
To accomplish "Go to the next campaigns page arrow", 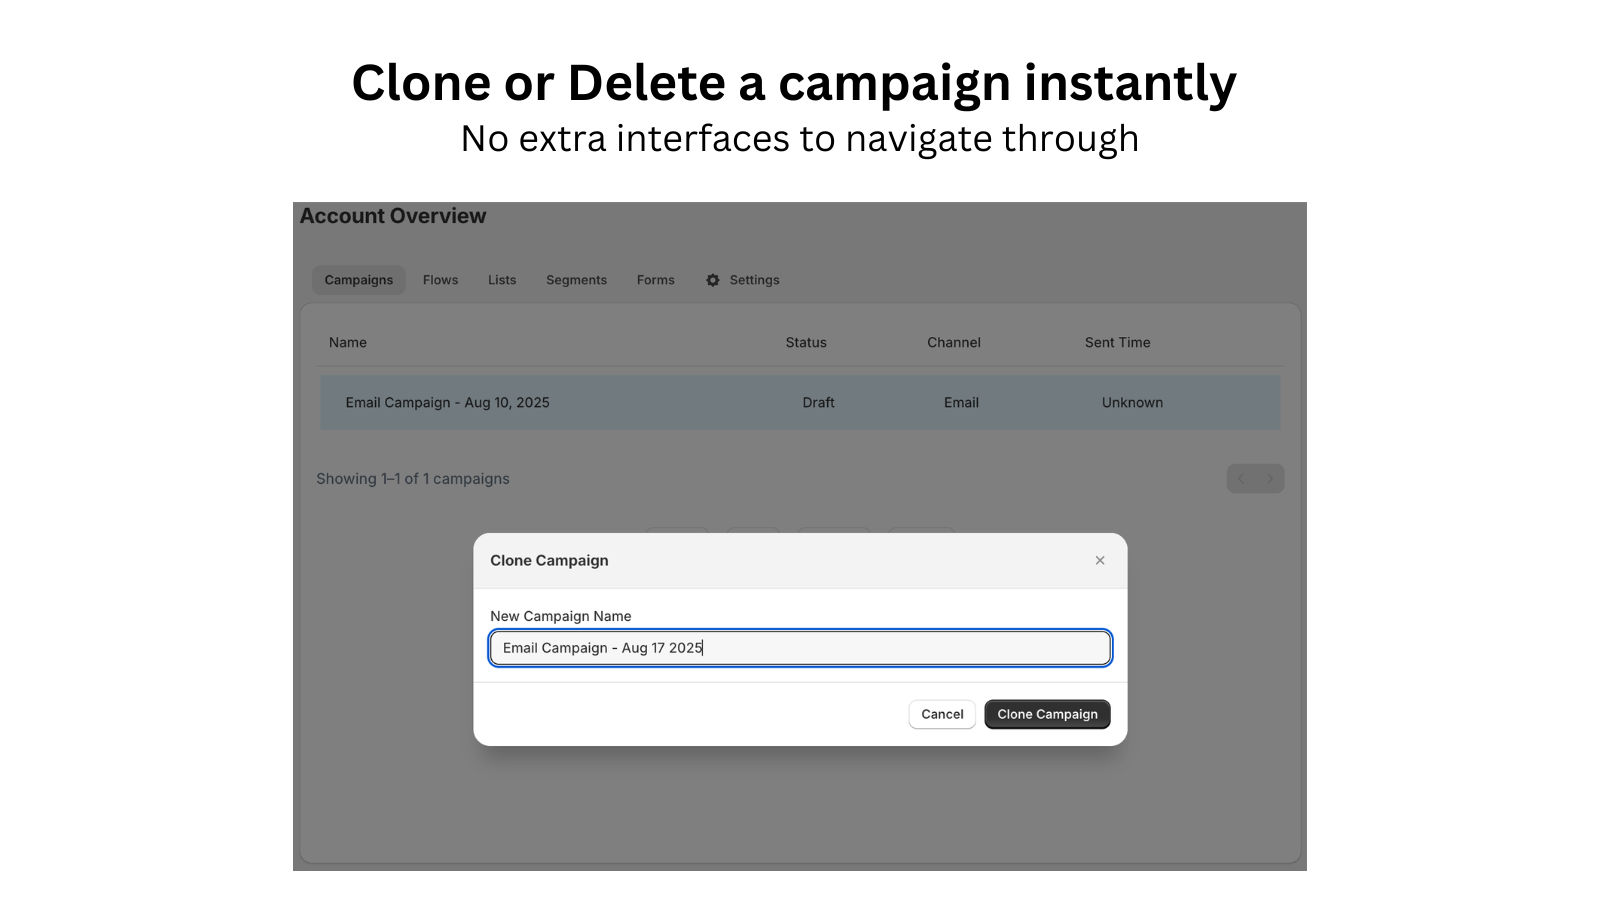I will tap(1270, 479).
